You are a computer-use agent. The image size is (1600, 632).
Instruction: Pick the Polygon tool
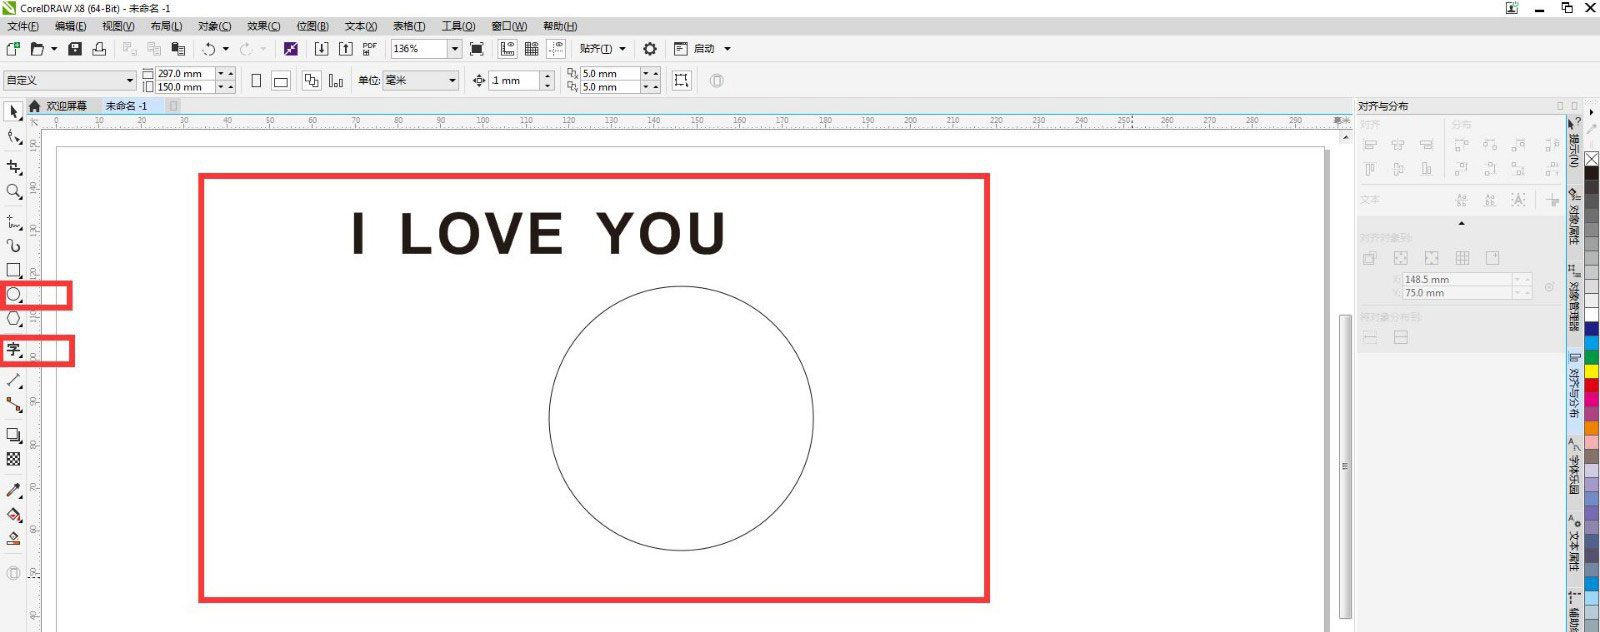(x=14, y=319)
